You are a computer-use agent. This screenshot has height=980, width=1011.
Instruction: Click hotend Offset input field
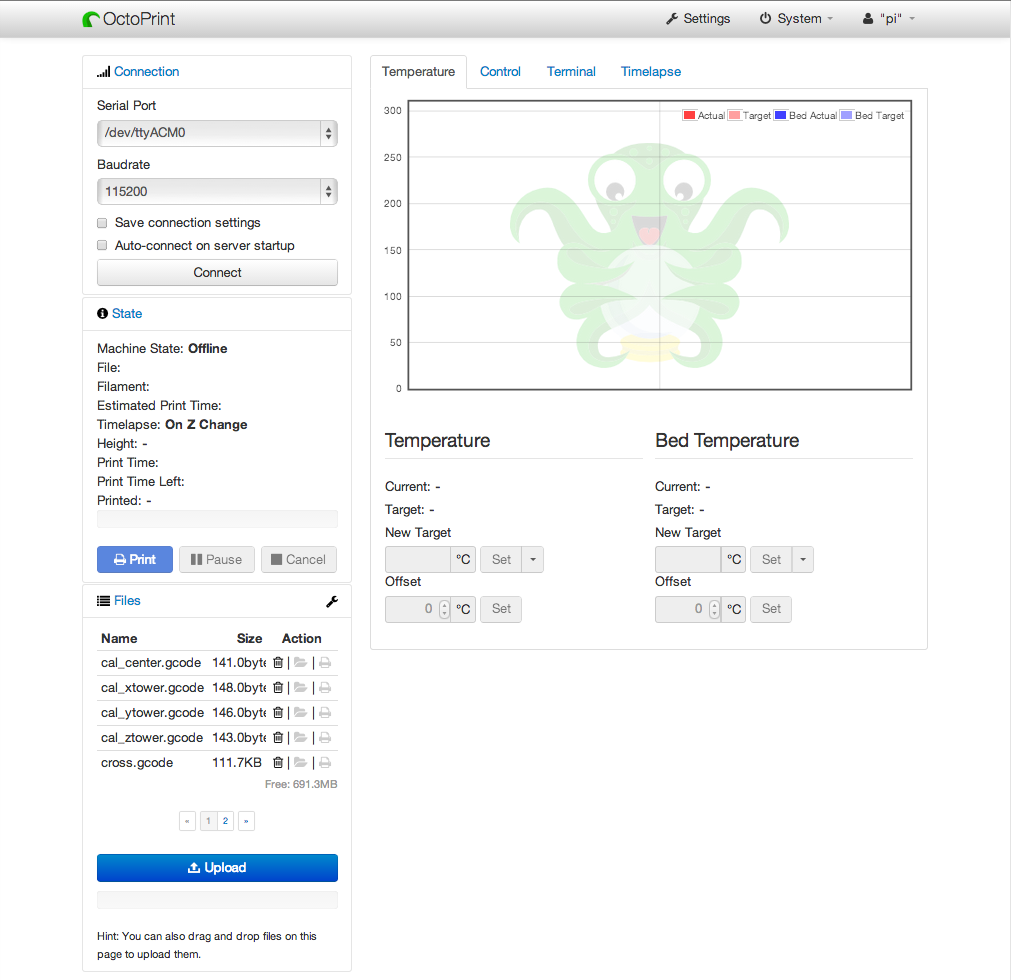[x=418, y=609]
